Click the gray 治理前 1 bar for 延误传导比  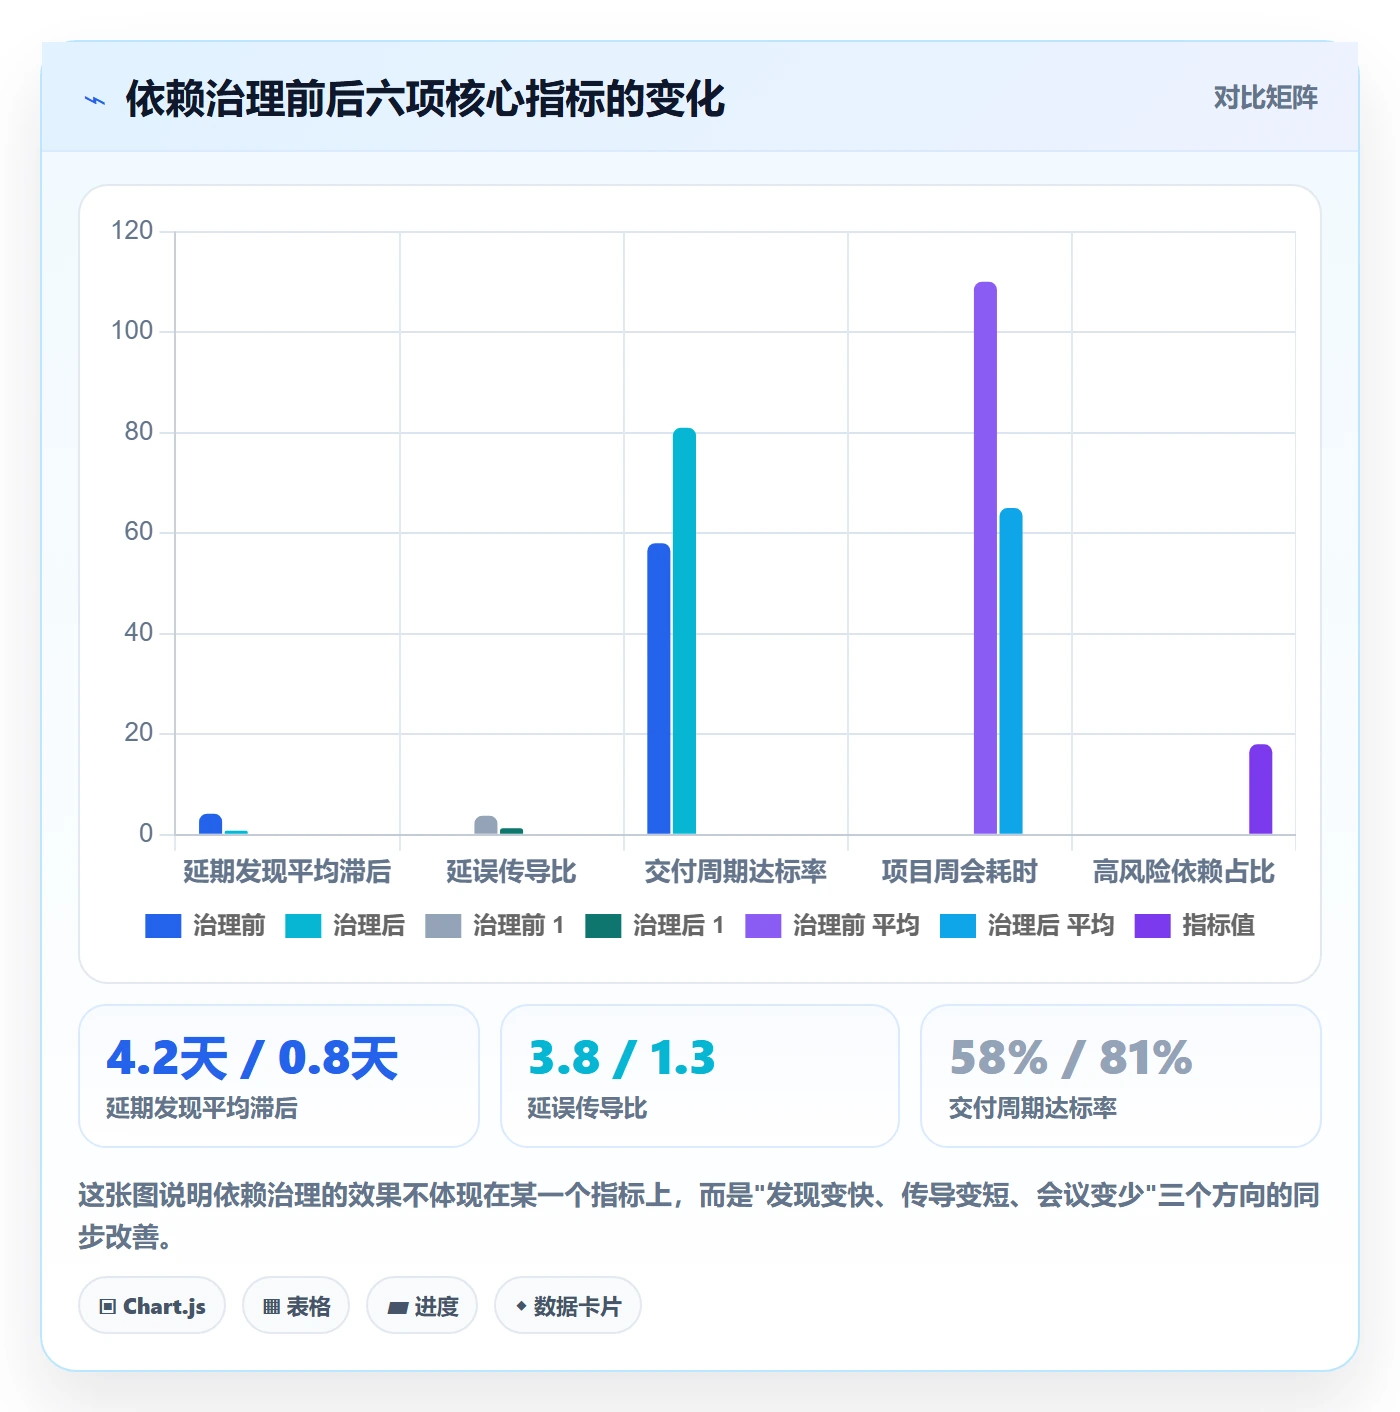tap(486, 825)
